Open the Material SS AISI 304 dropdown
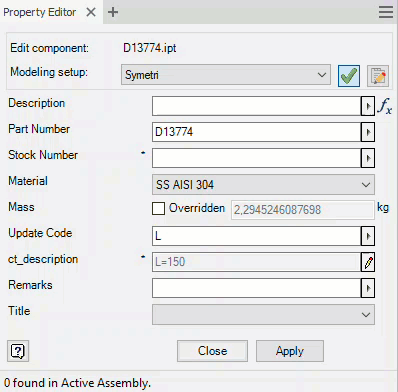Viewport: 398px width, 392px height. (263, 184)
